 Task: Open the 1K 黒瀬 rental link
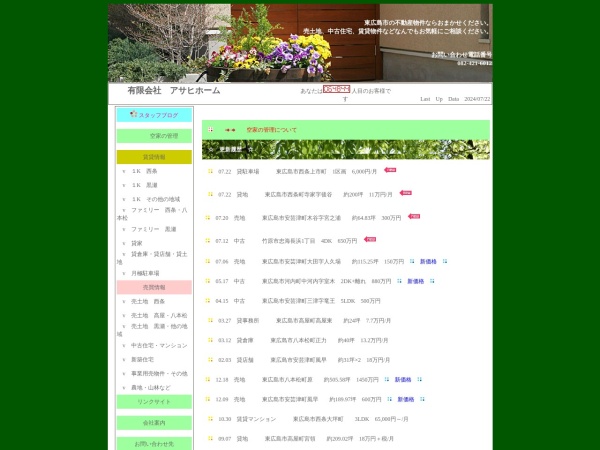tap(144, 185)
